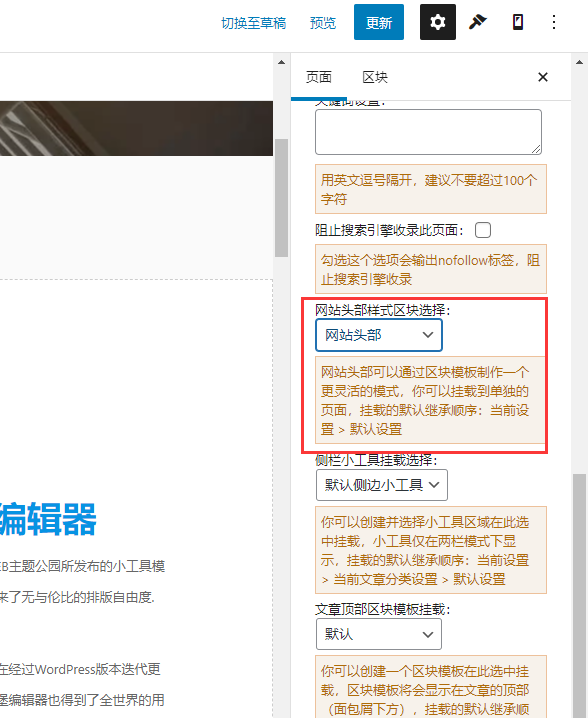Click the header banner image in editor
Viewport: 588px width, 718px height.
[136, 128]
